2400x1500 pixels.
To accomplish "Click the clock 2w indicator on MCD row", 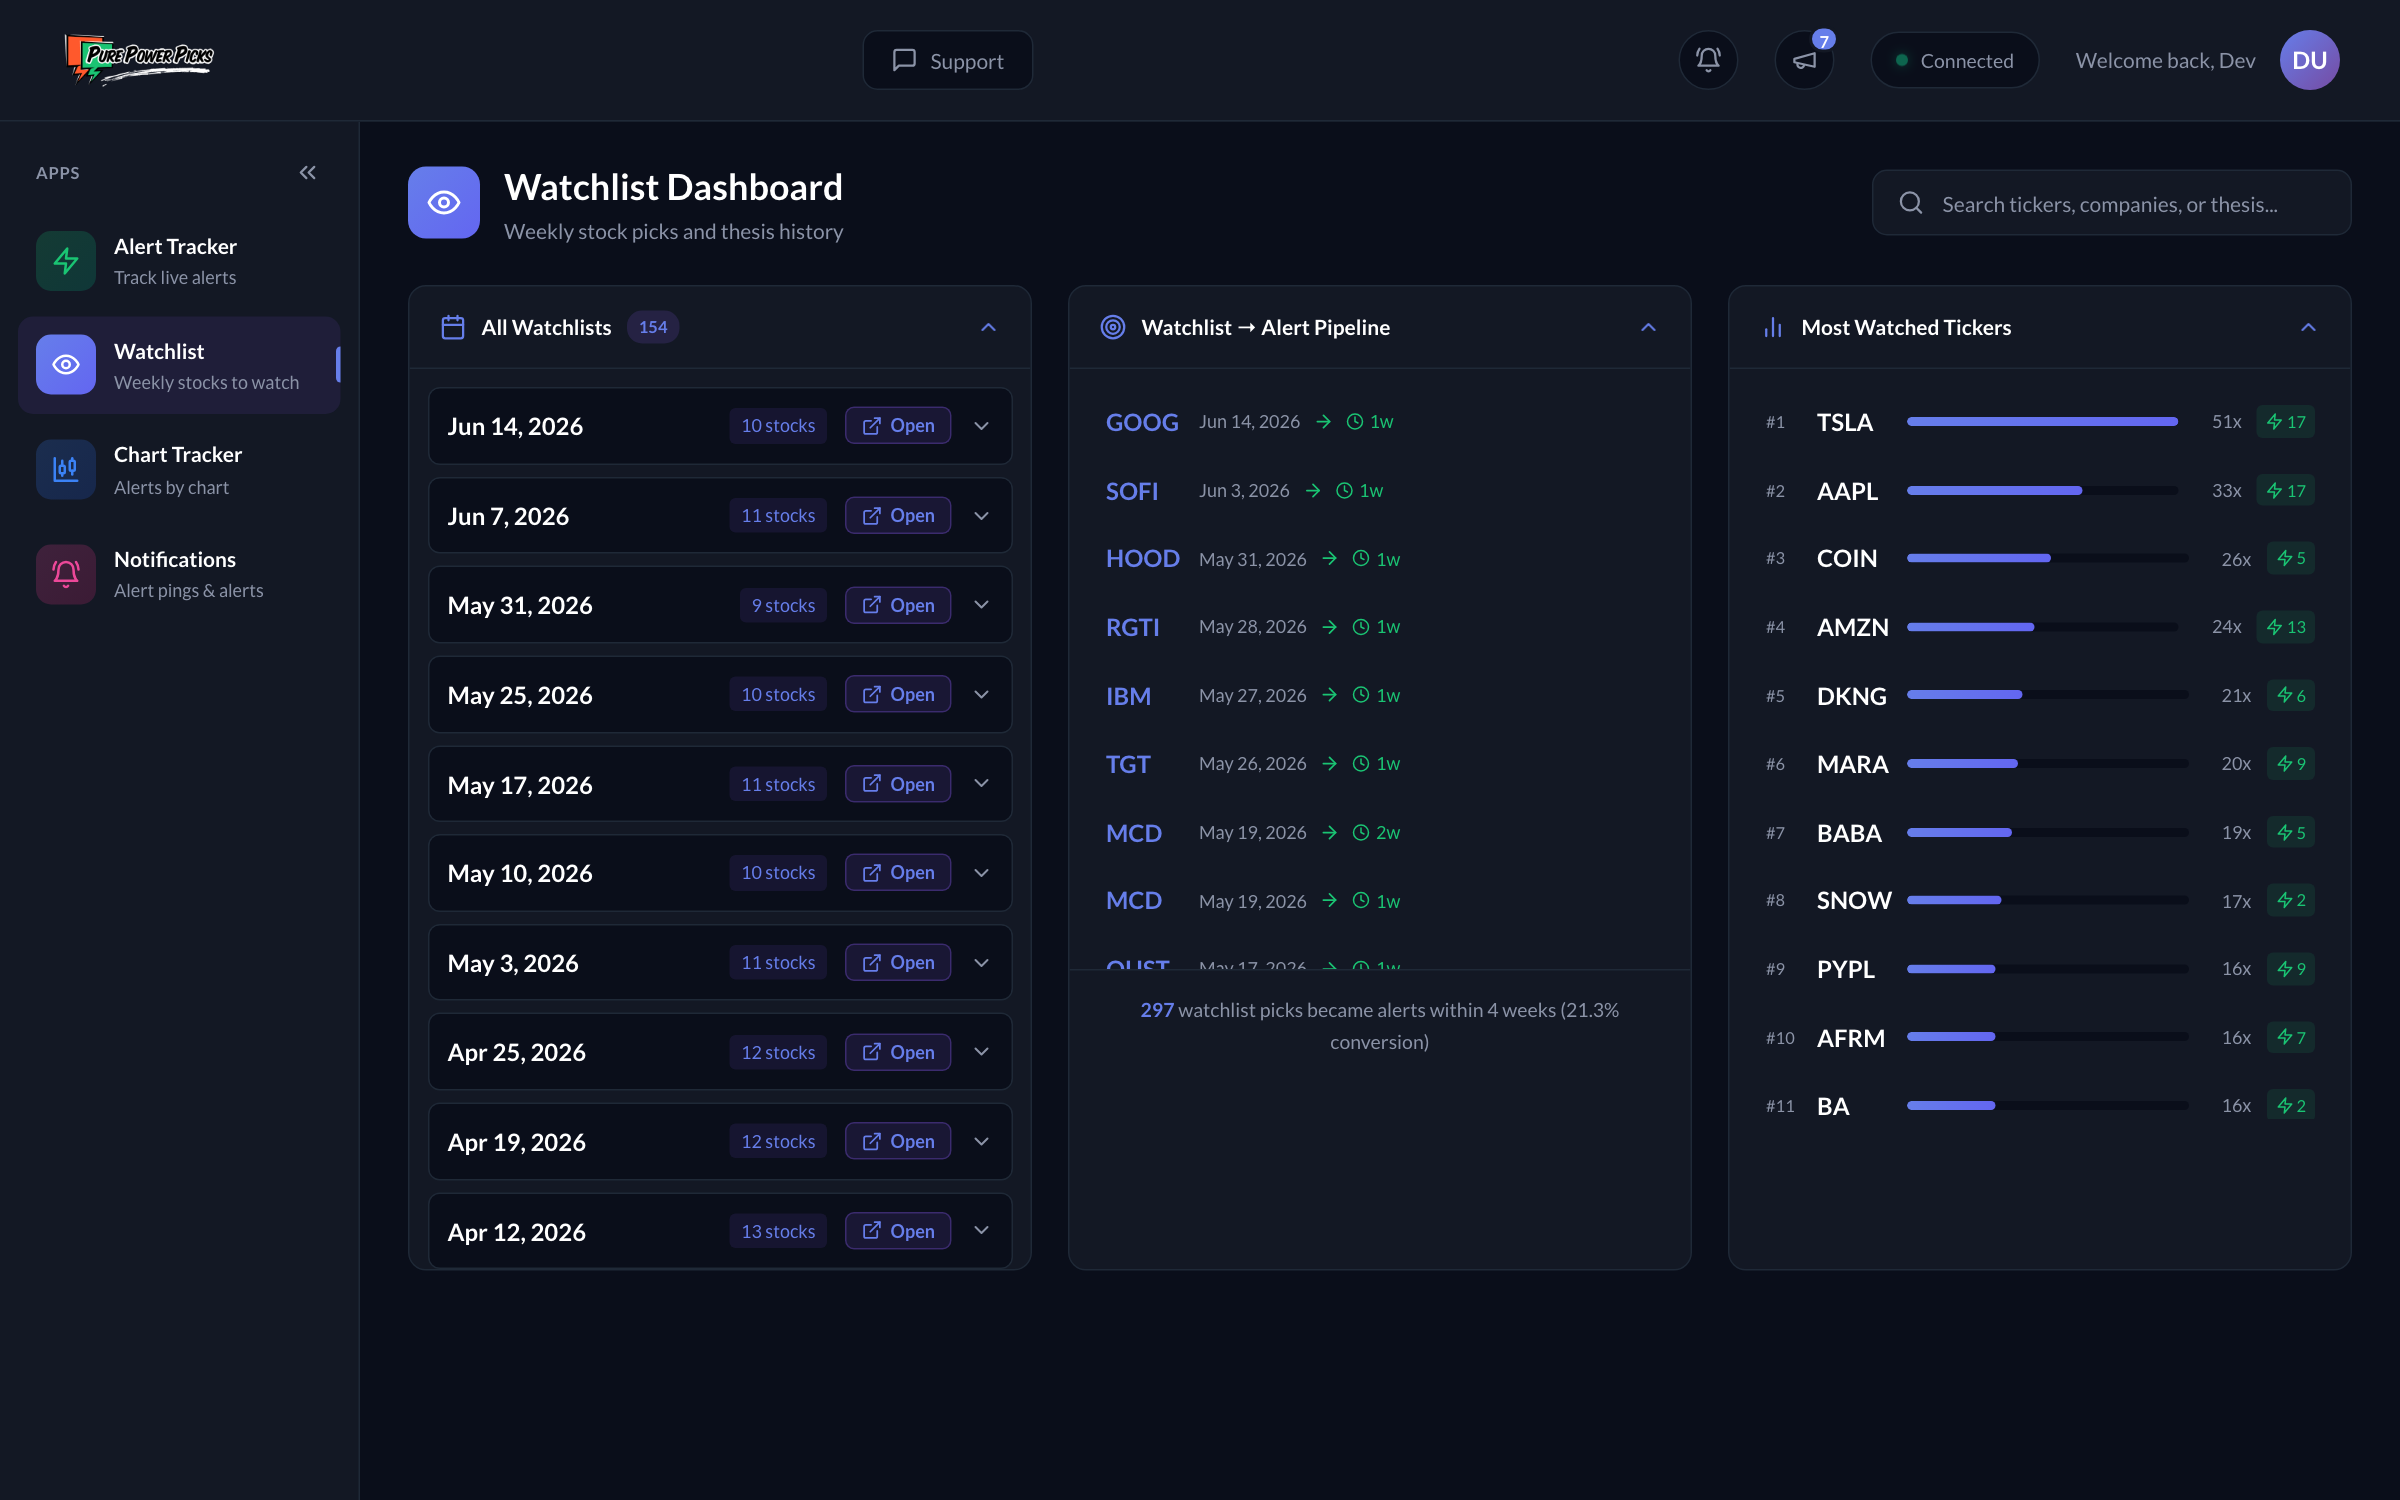I will pos(1376,833).
